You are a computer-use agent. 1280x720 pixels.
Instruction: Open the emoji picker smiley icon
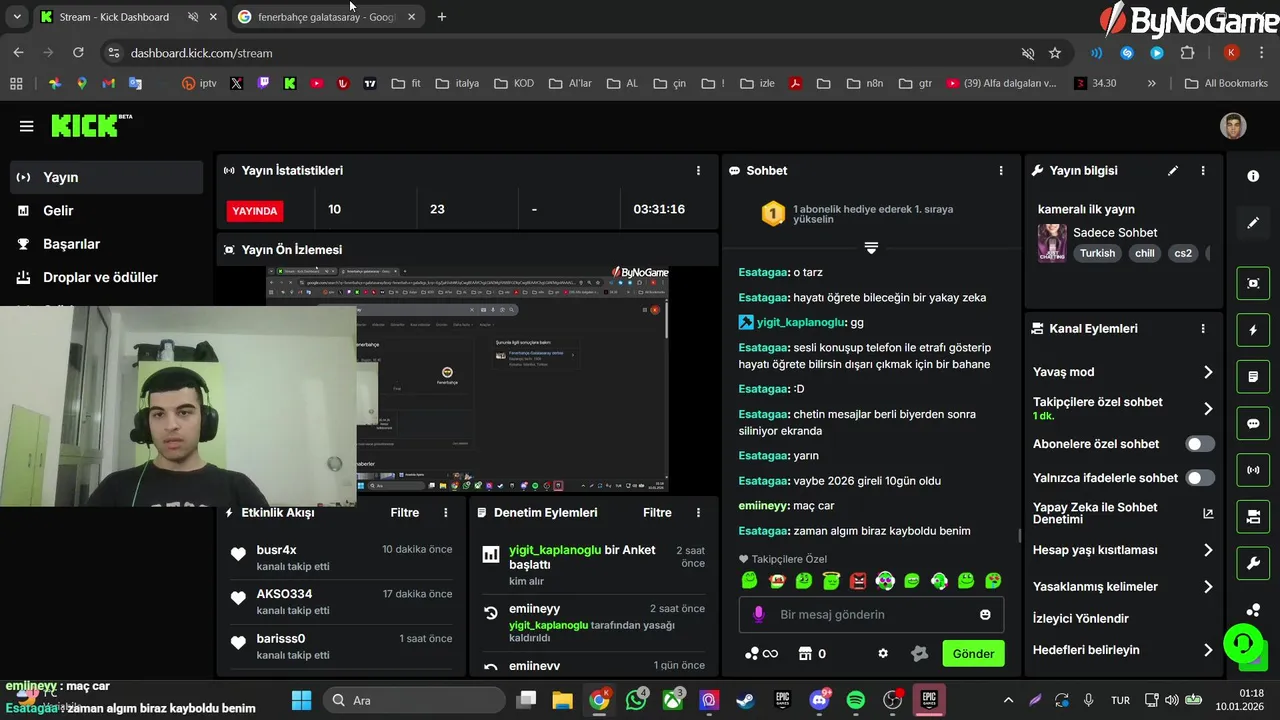pyautogui.click(x=985, y=614)
